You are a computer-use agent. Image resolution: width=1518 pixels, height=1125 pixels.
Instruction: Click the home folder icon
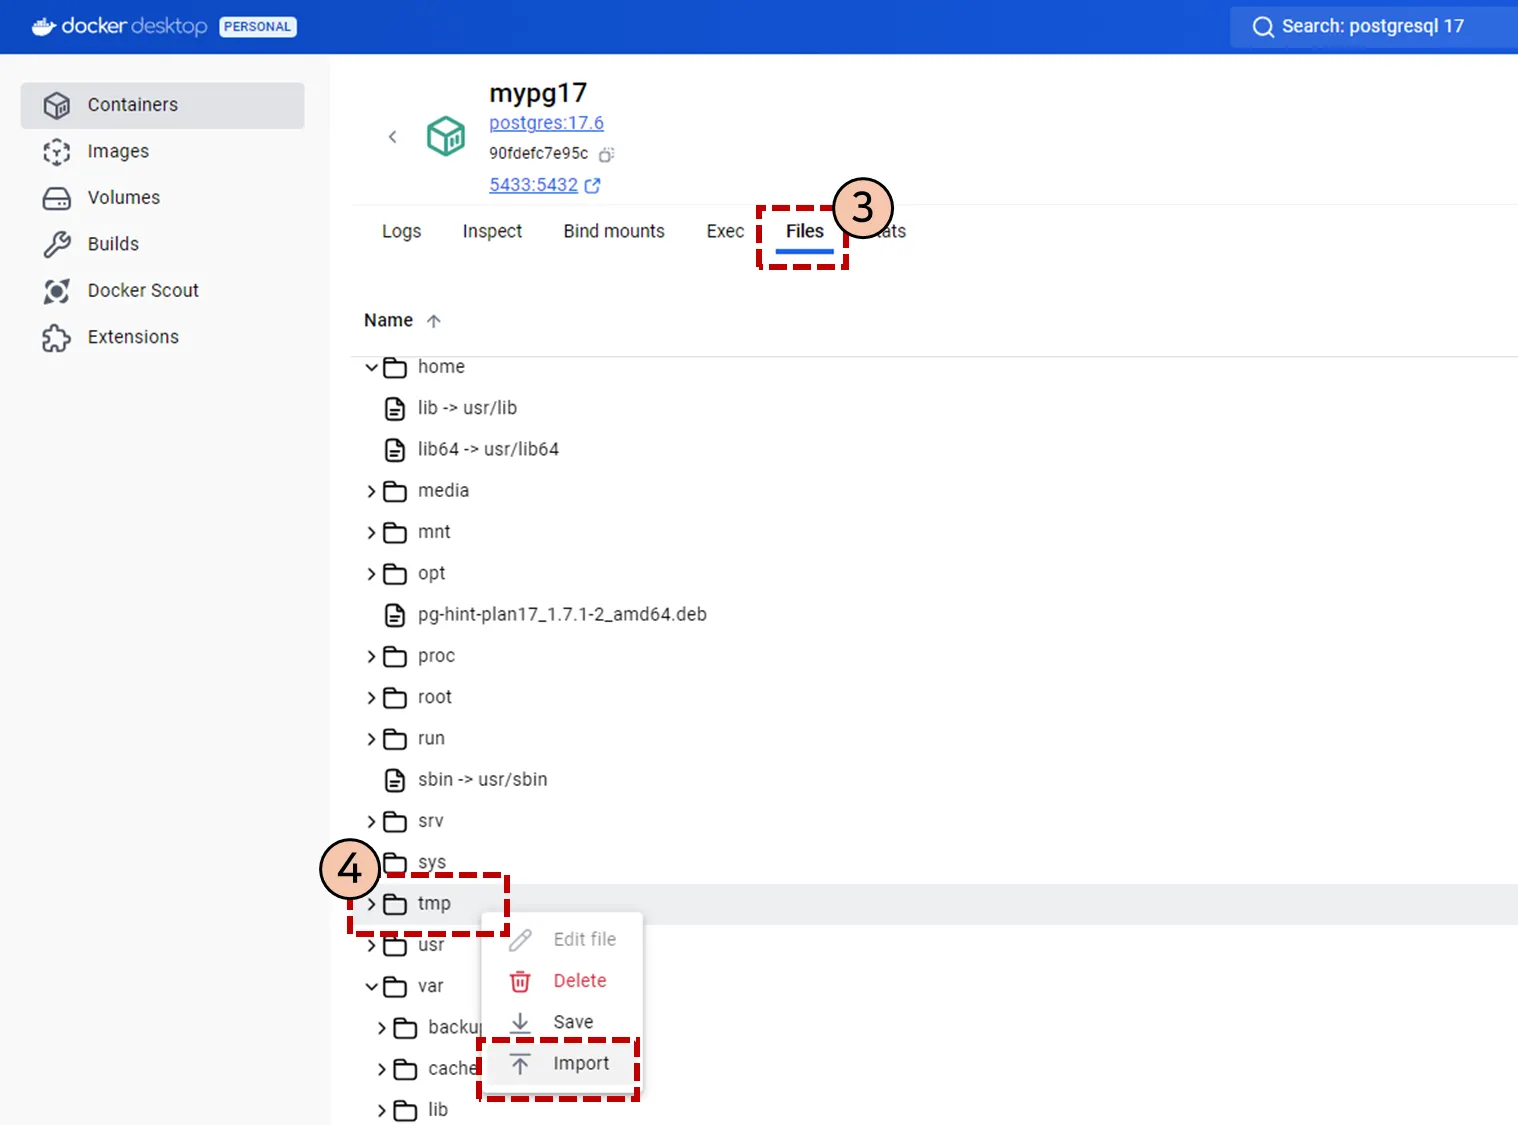point(395,367)
